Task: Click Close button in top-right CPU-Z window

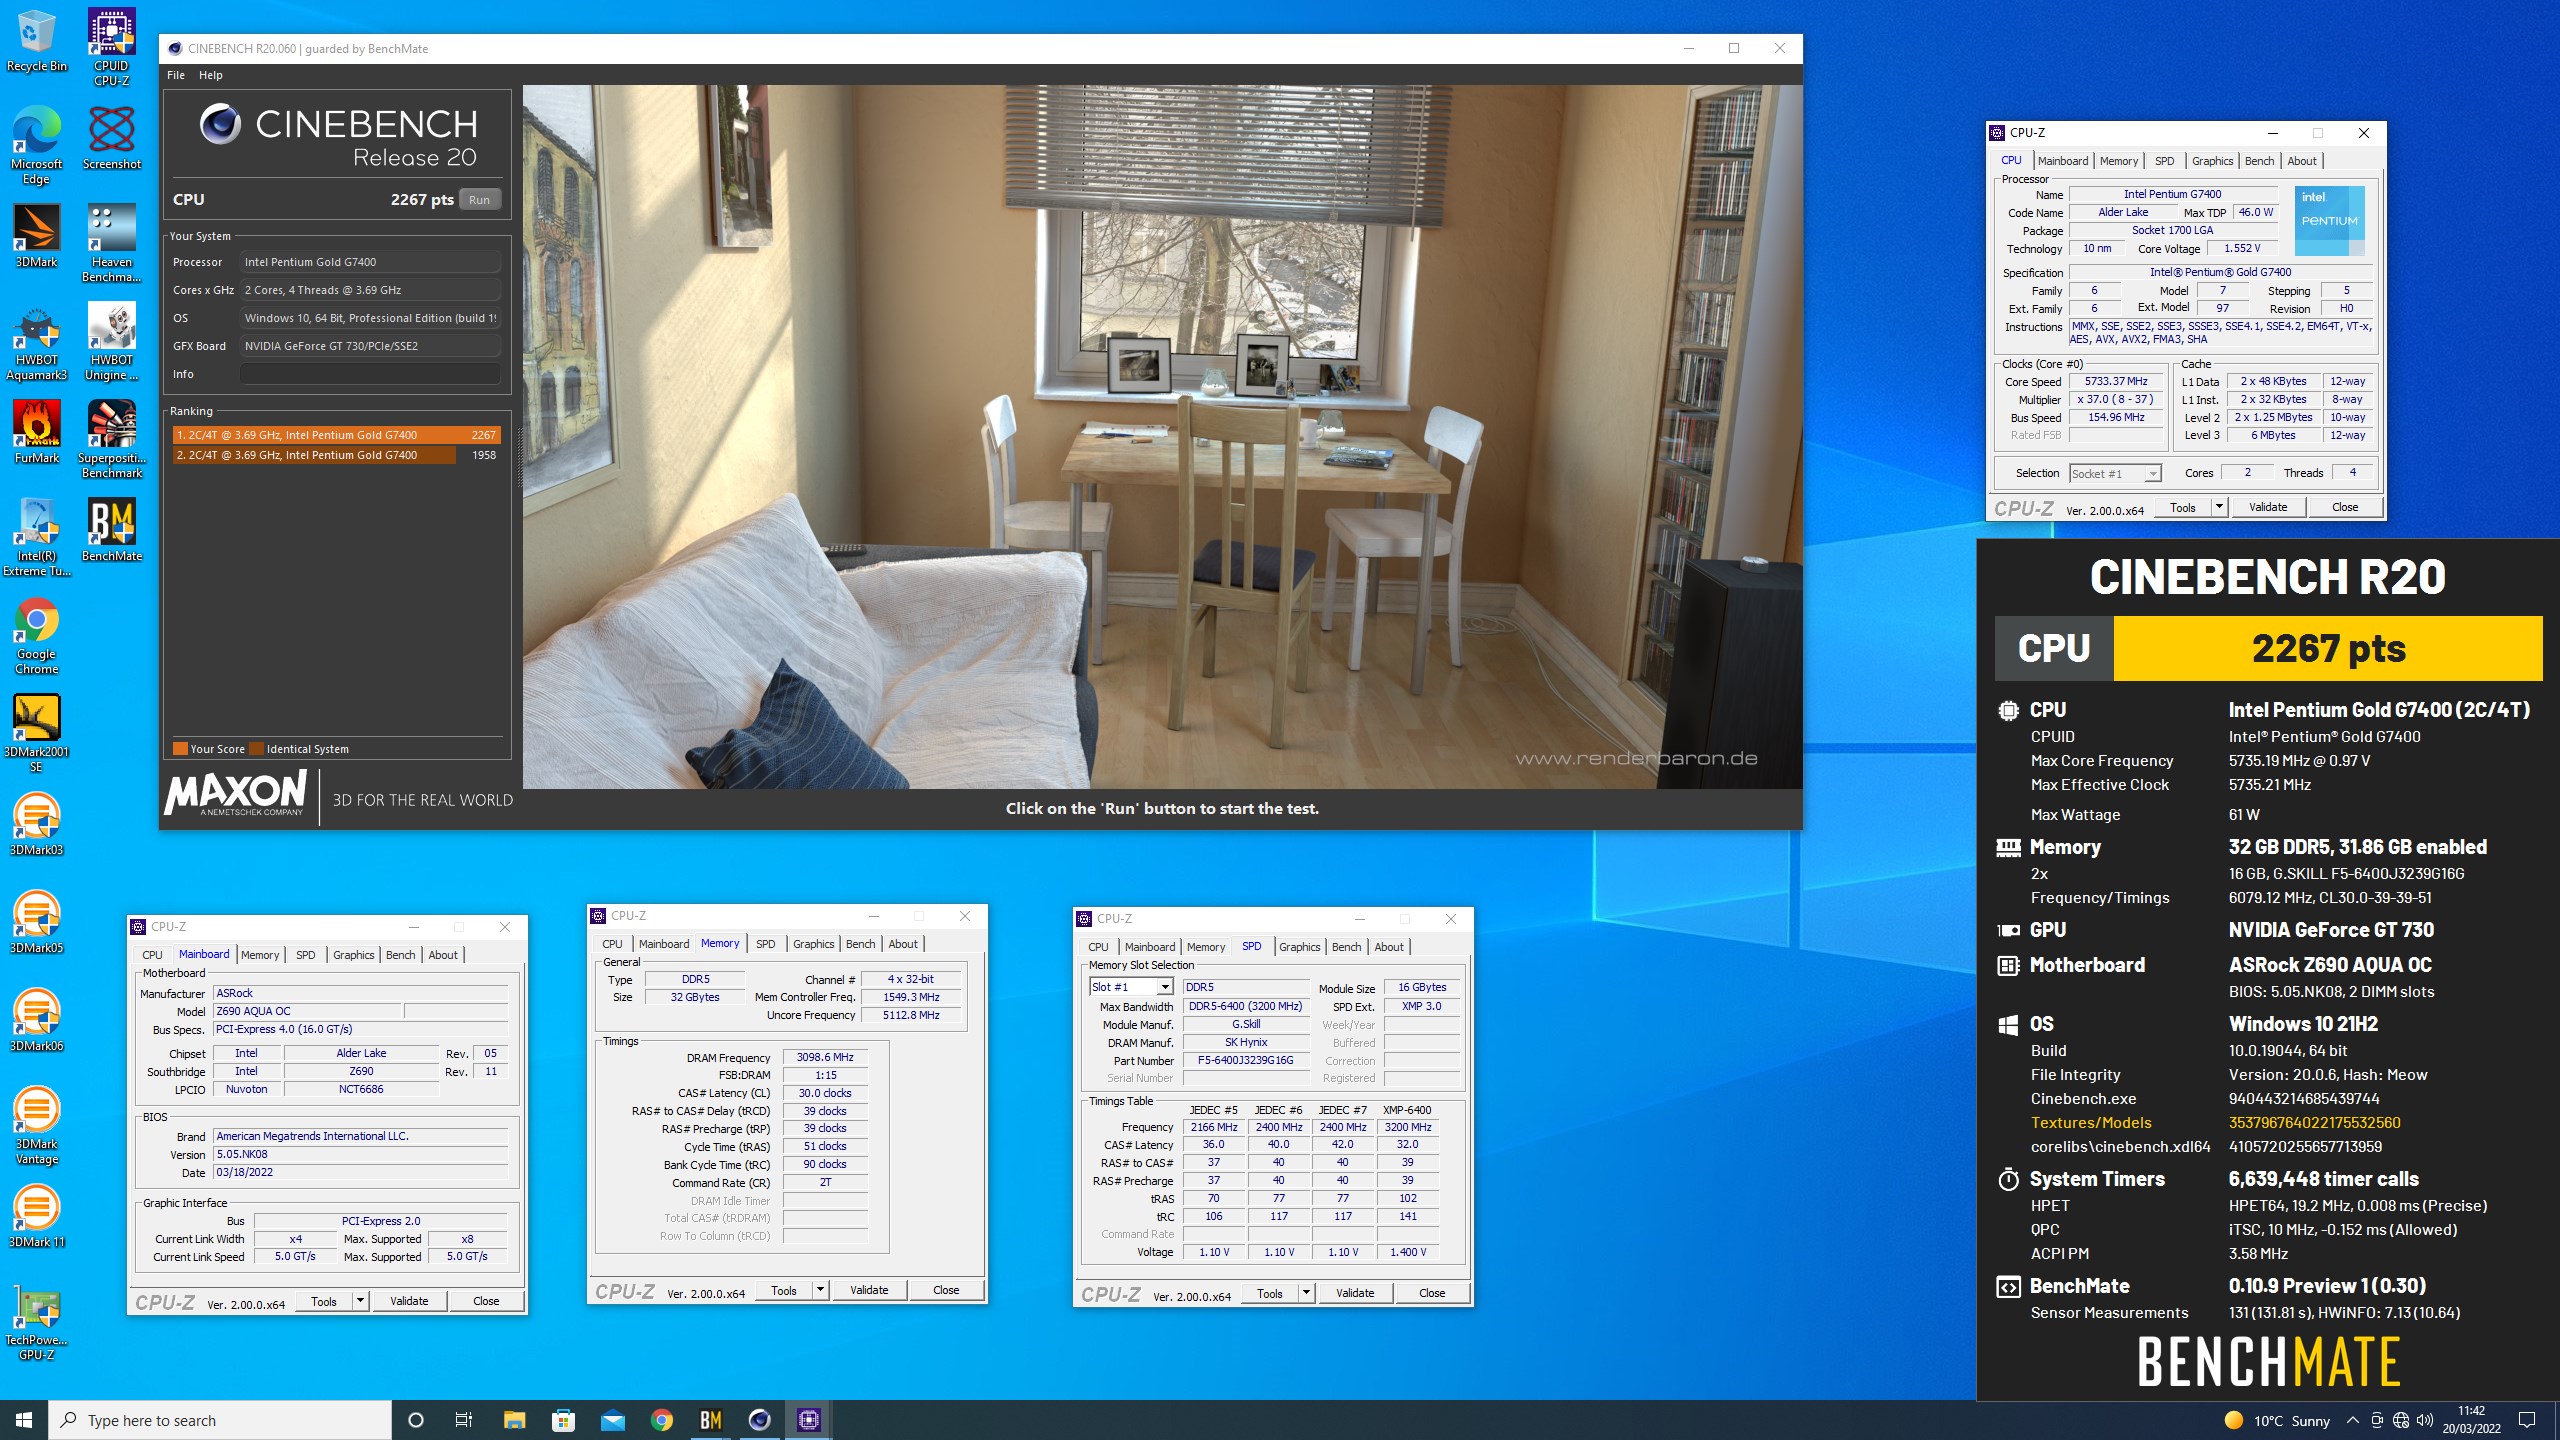Action: point(2345,507)
